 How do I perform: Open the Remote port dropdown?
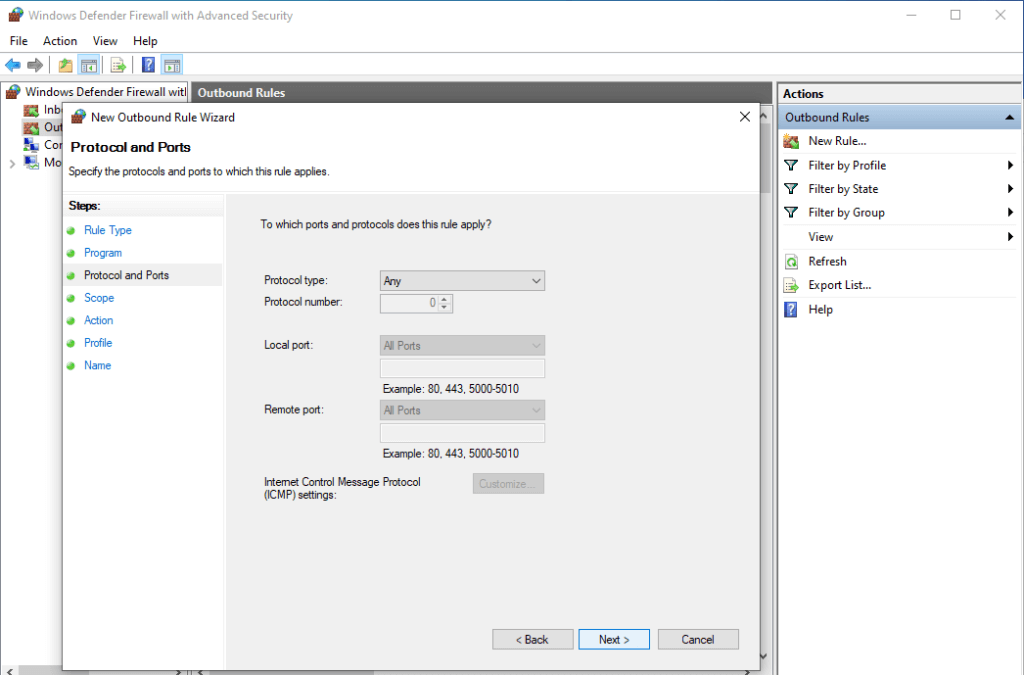tap(462, 410)
